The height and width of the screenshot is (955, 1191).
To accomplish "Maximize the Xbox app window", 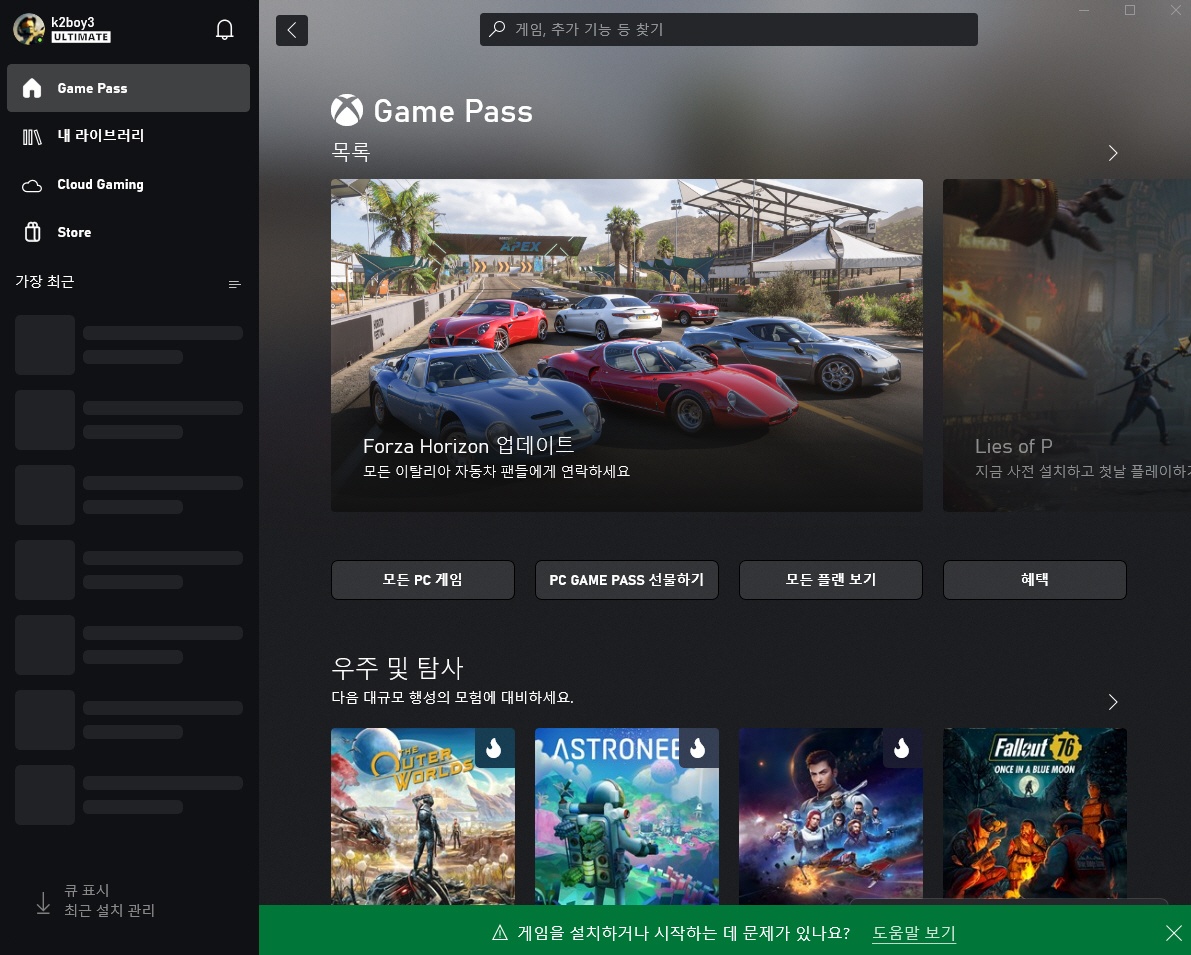I will coord(1129,10).
